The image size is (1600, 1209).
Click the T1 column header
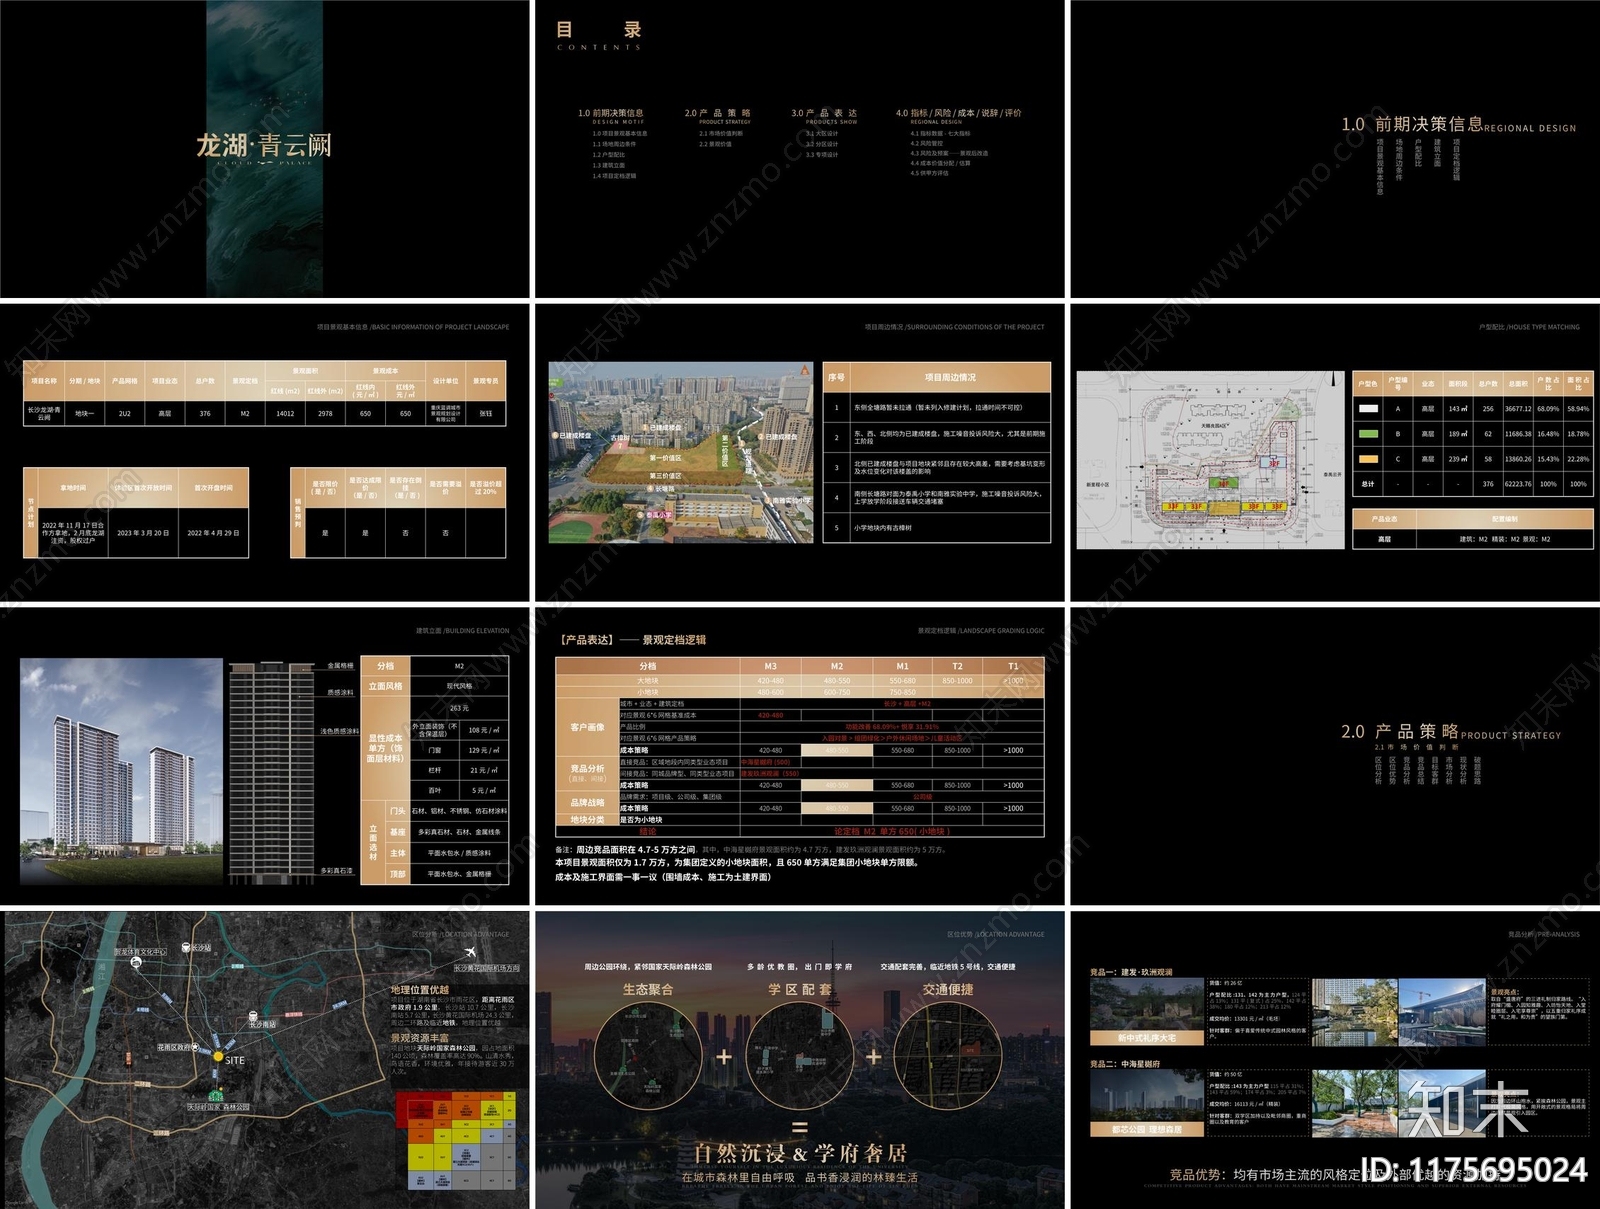point(1013,666)
